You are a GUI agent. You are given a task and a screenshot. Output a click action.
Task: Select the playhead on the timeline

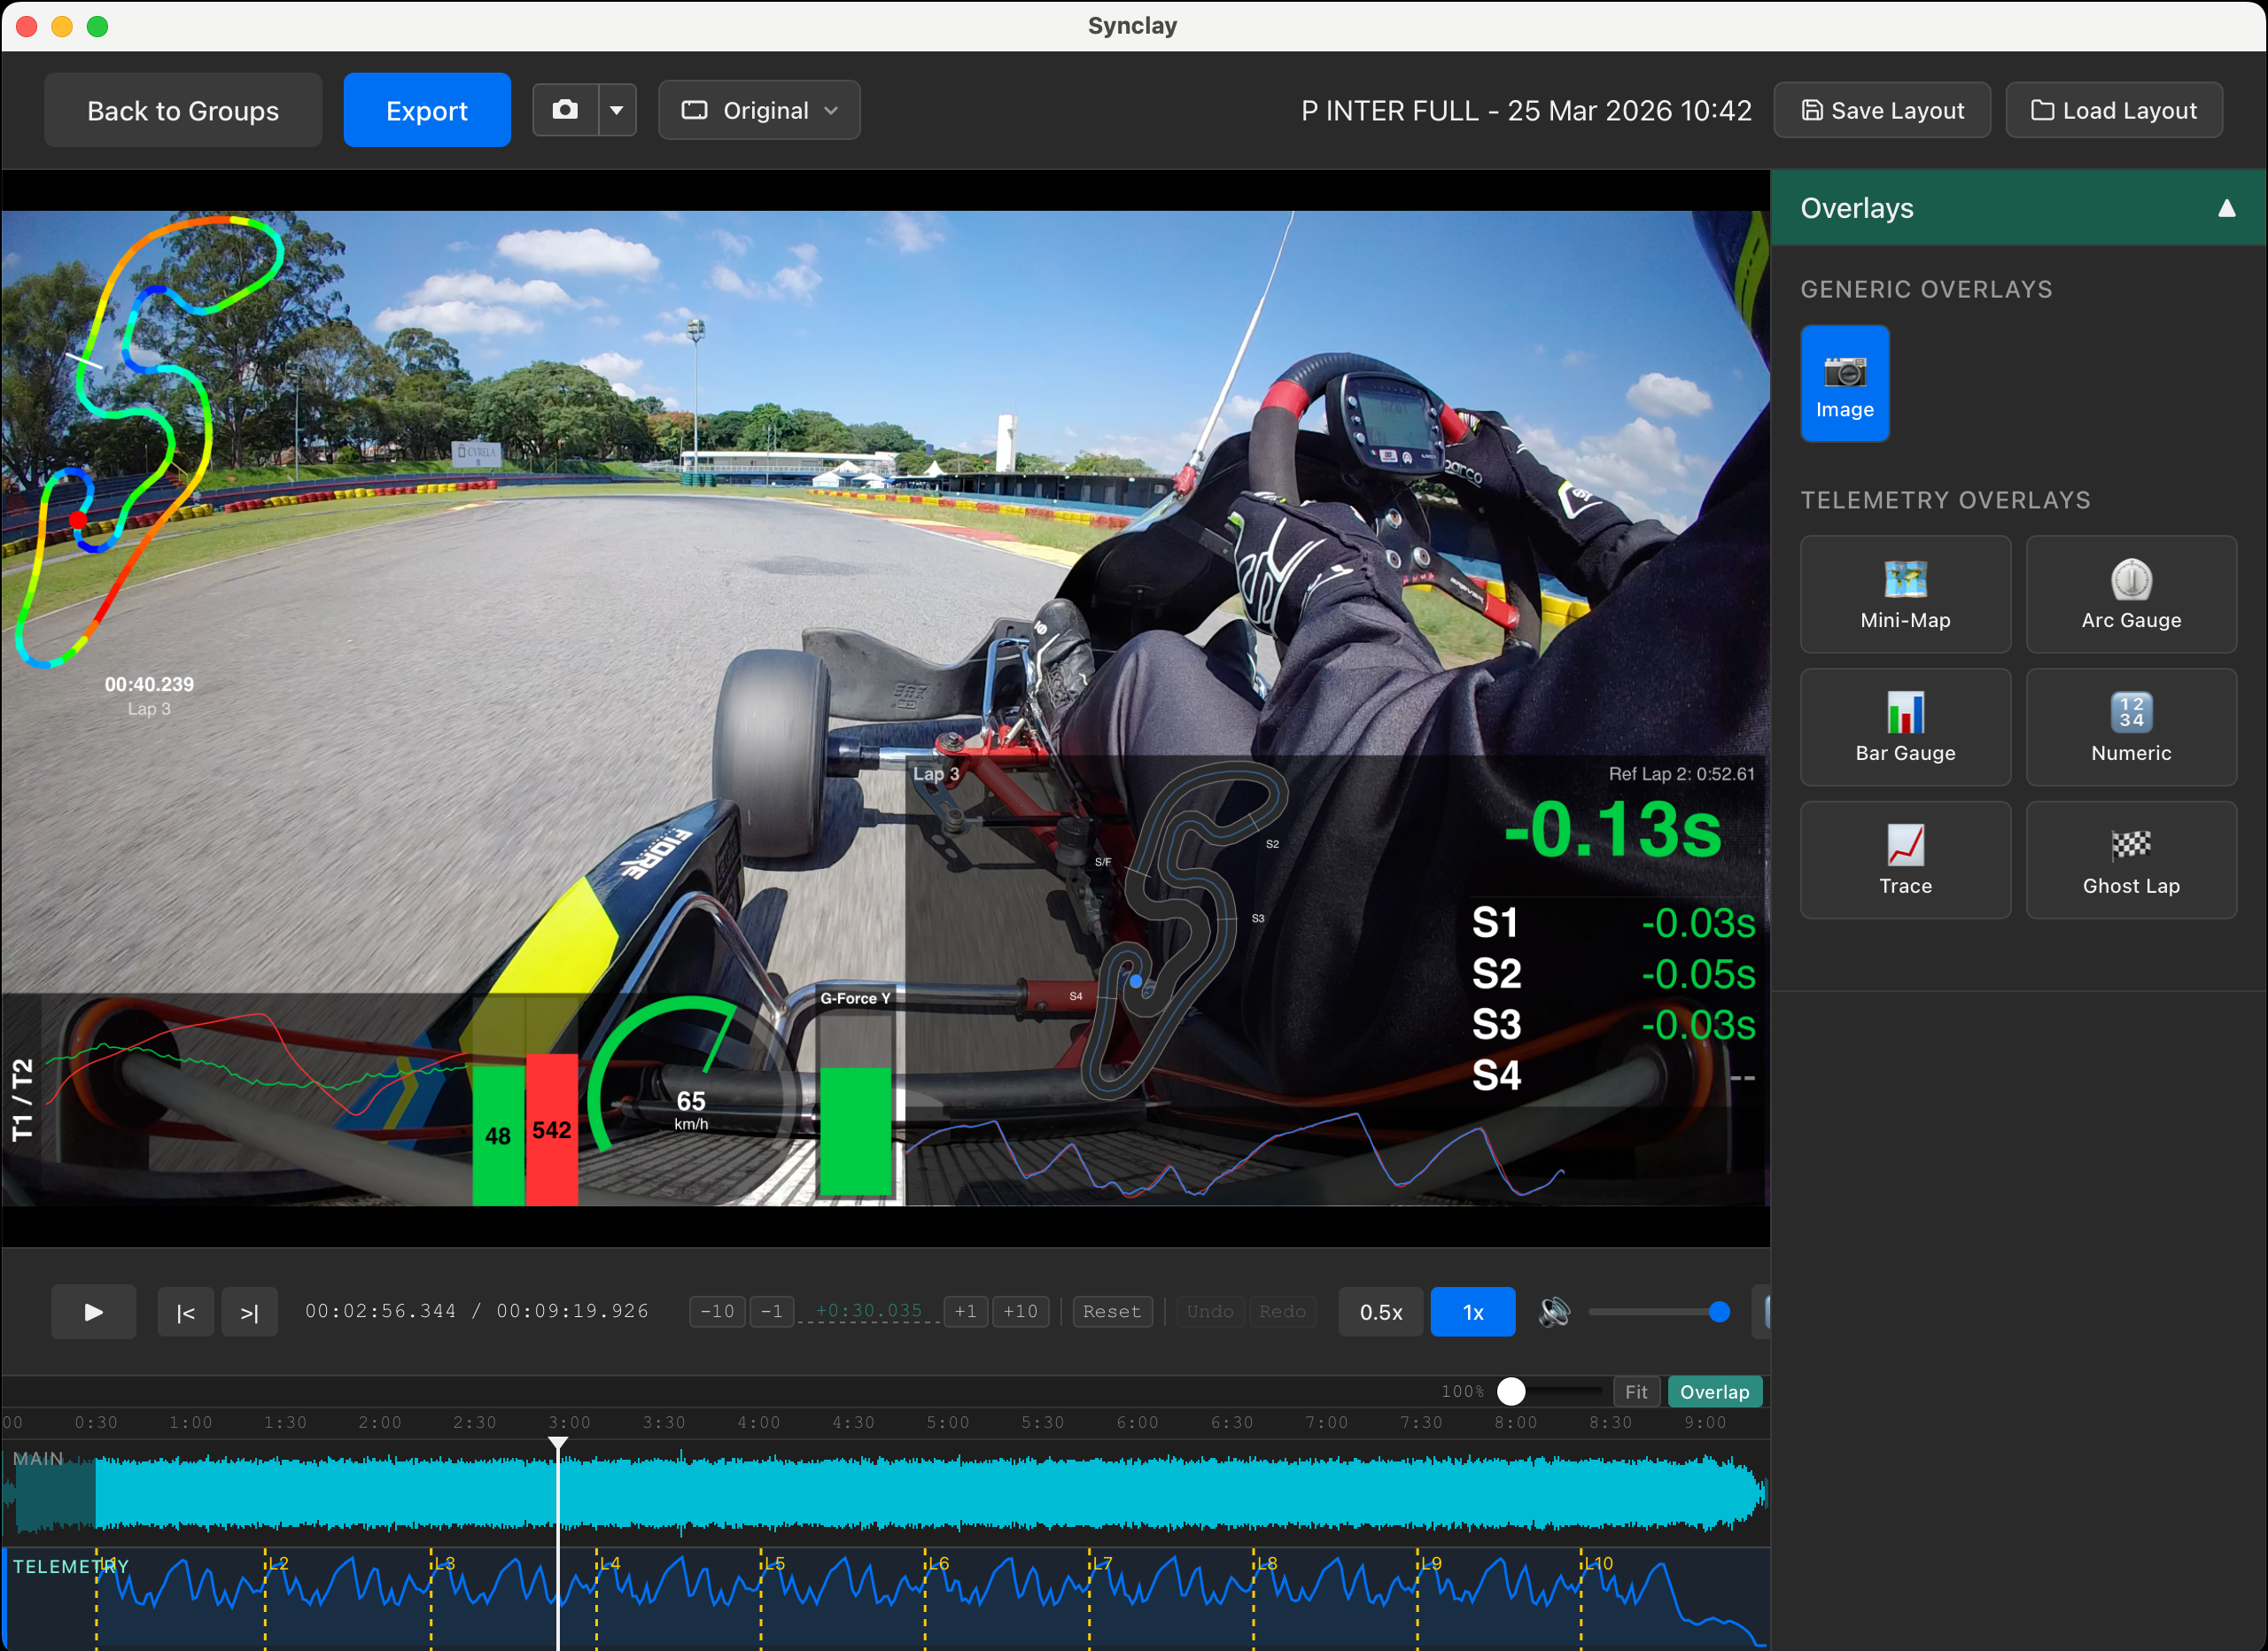(x=558, y=1444)
